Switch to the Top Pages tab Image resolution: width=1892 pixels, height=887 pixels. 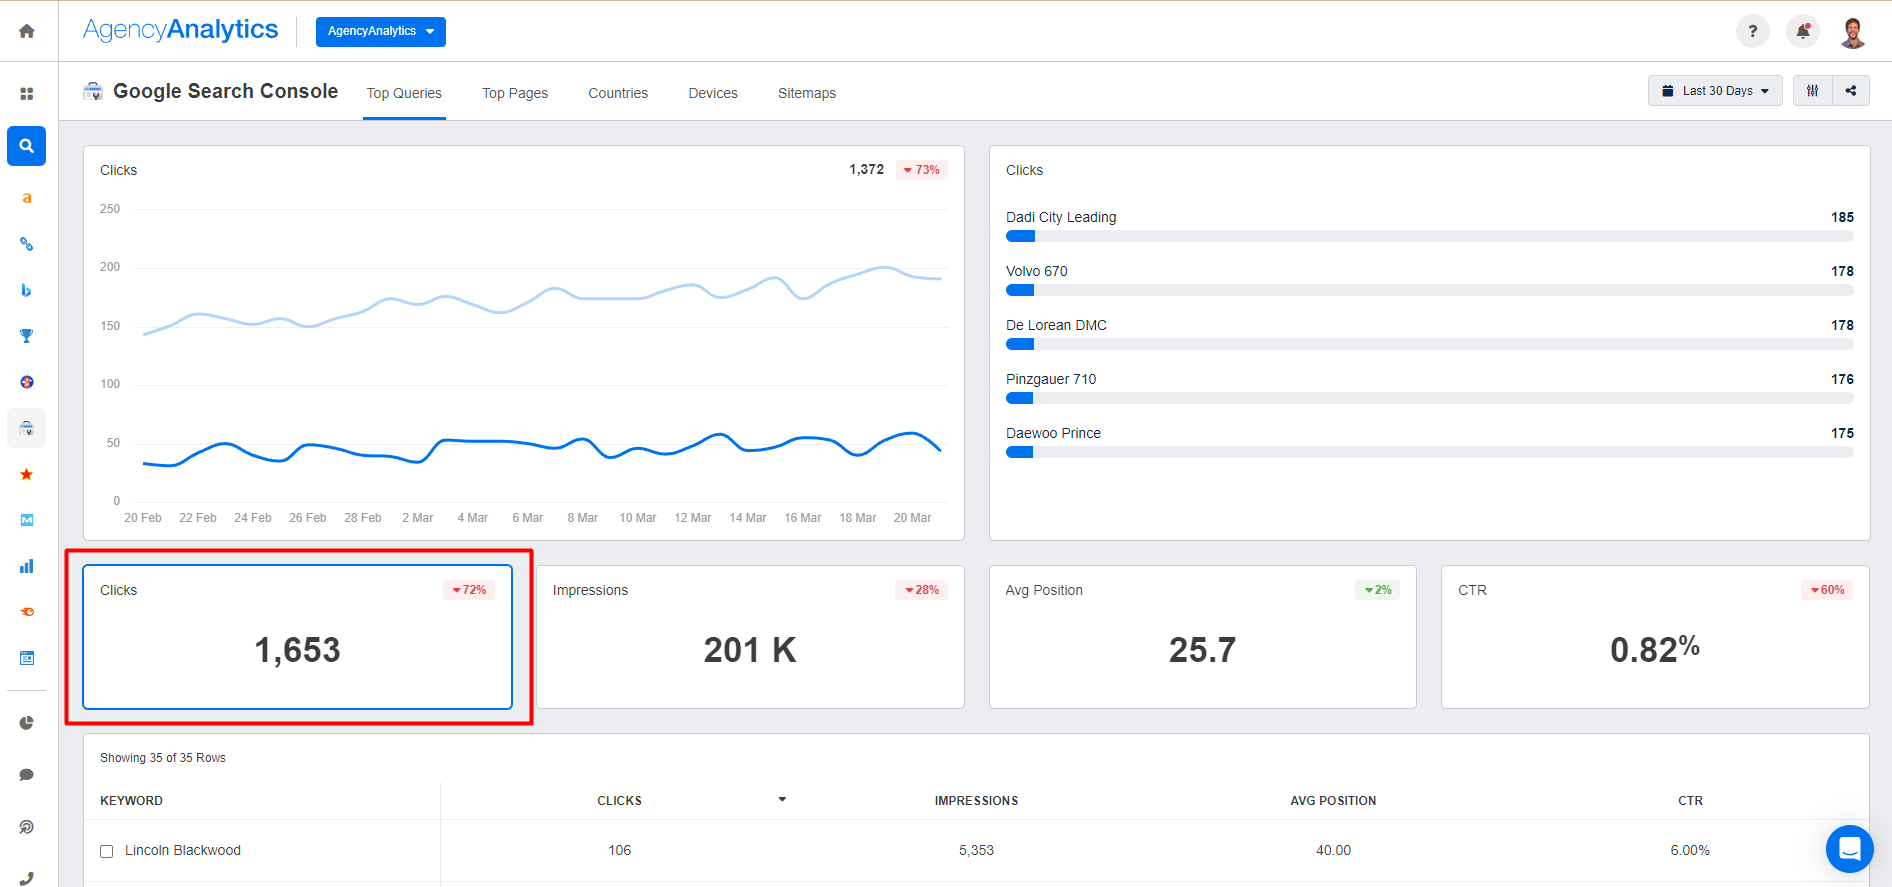coord(515,93)
